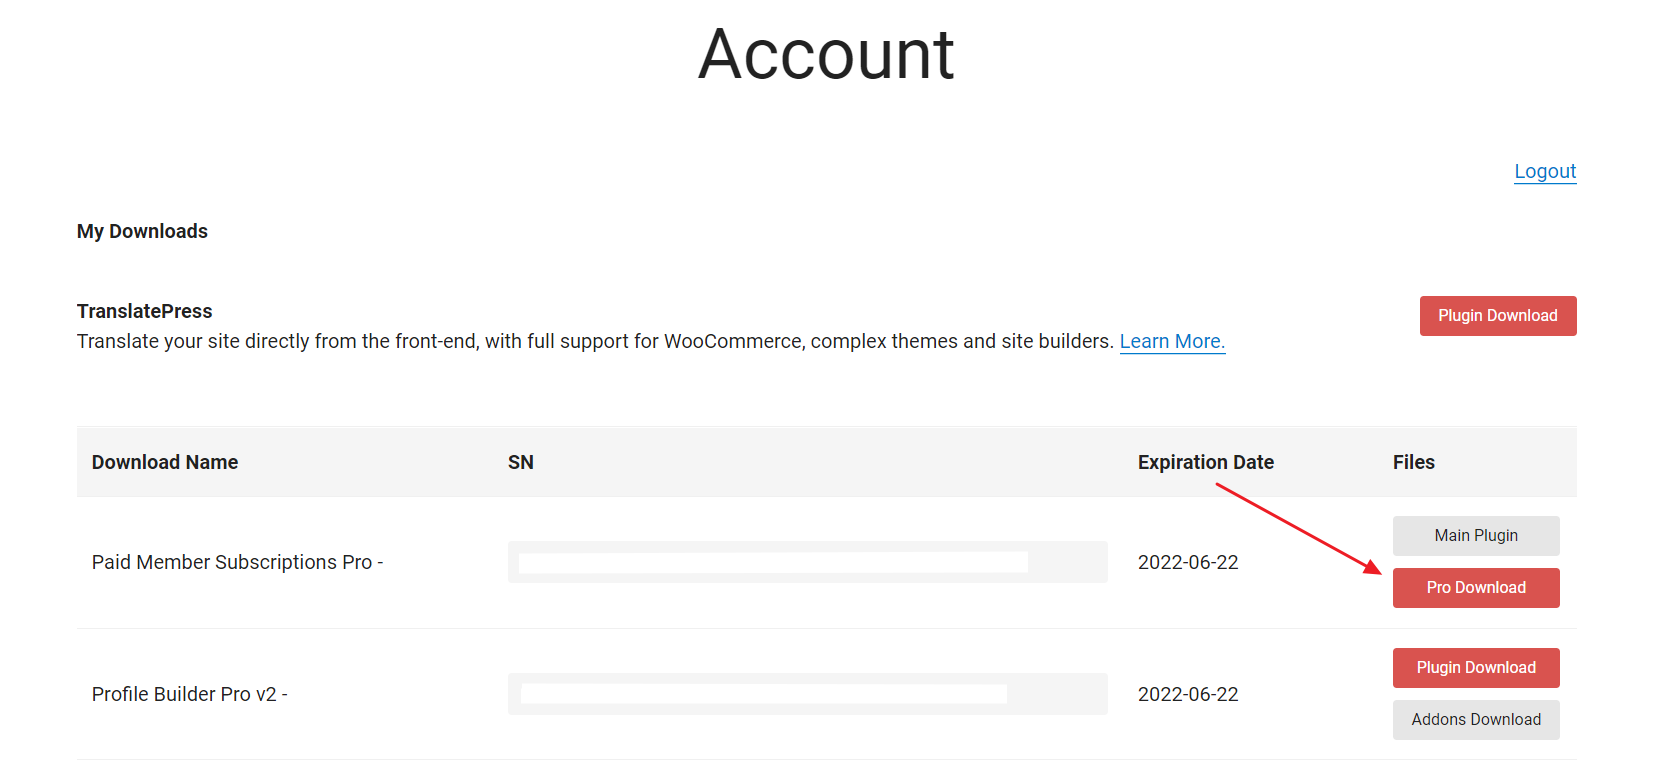Click the Addons Download button
The width and height of the screenshot is (1659, 781).
pos(1475,720)
